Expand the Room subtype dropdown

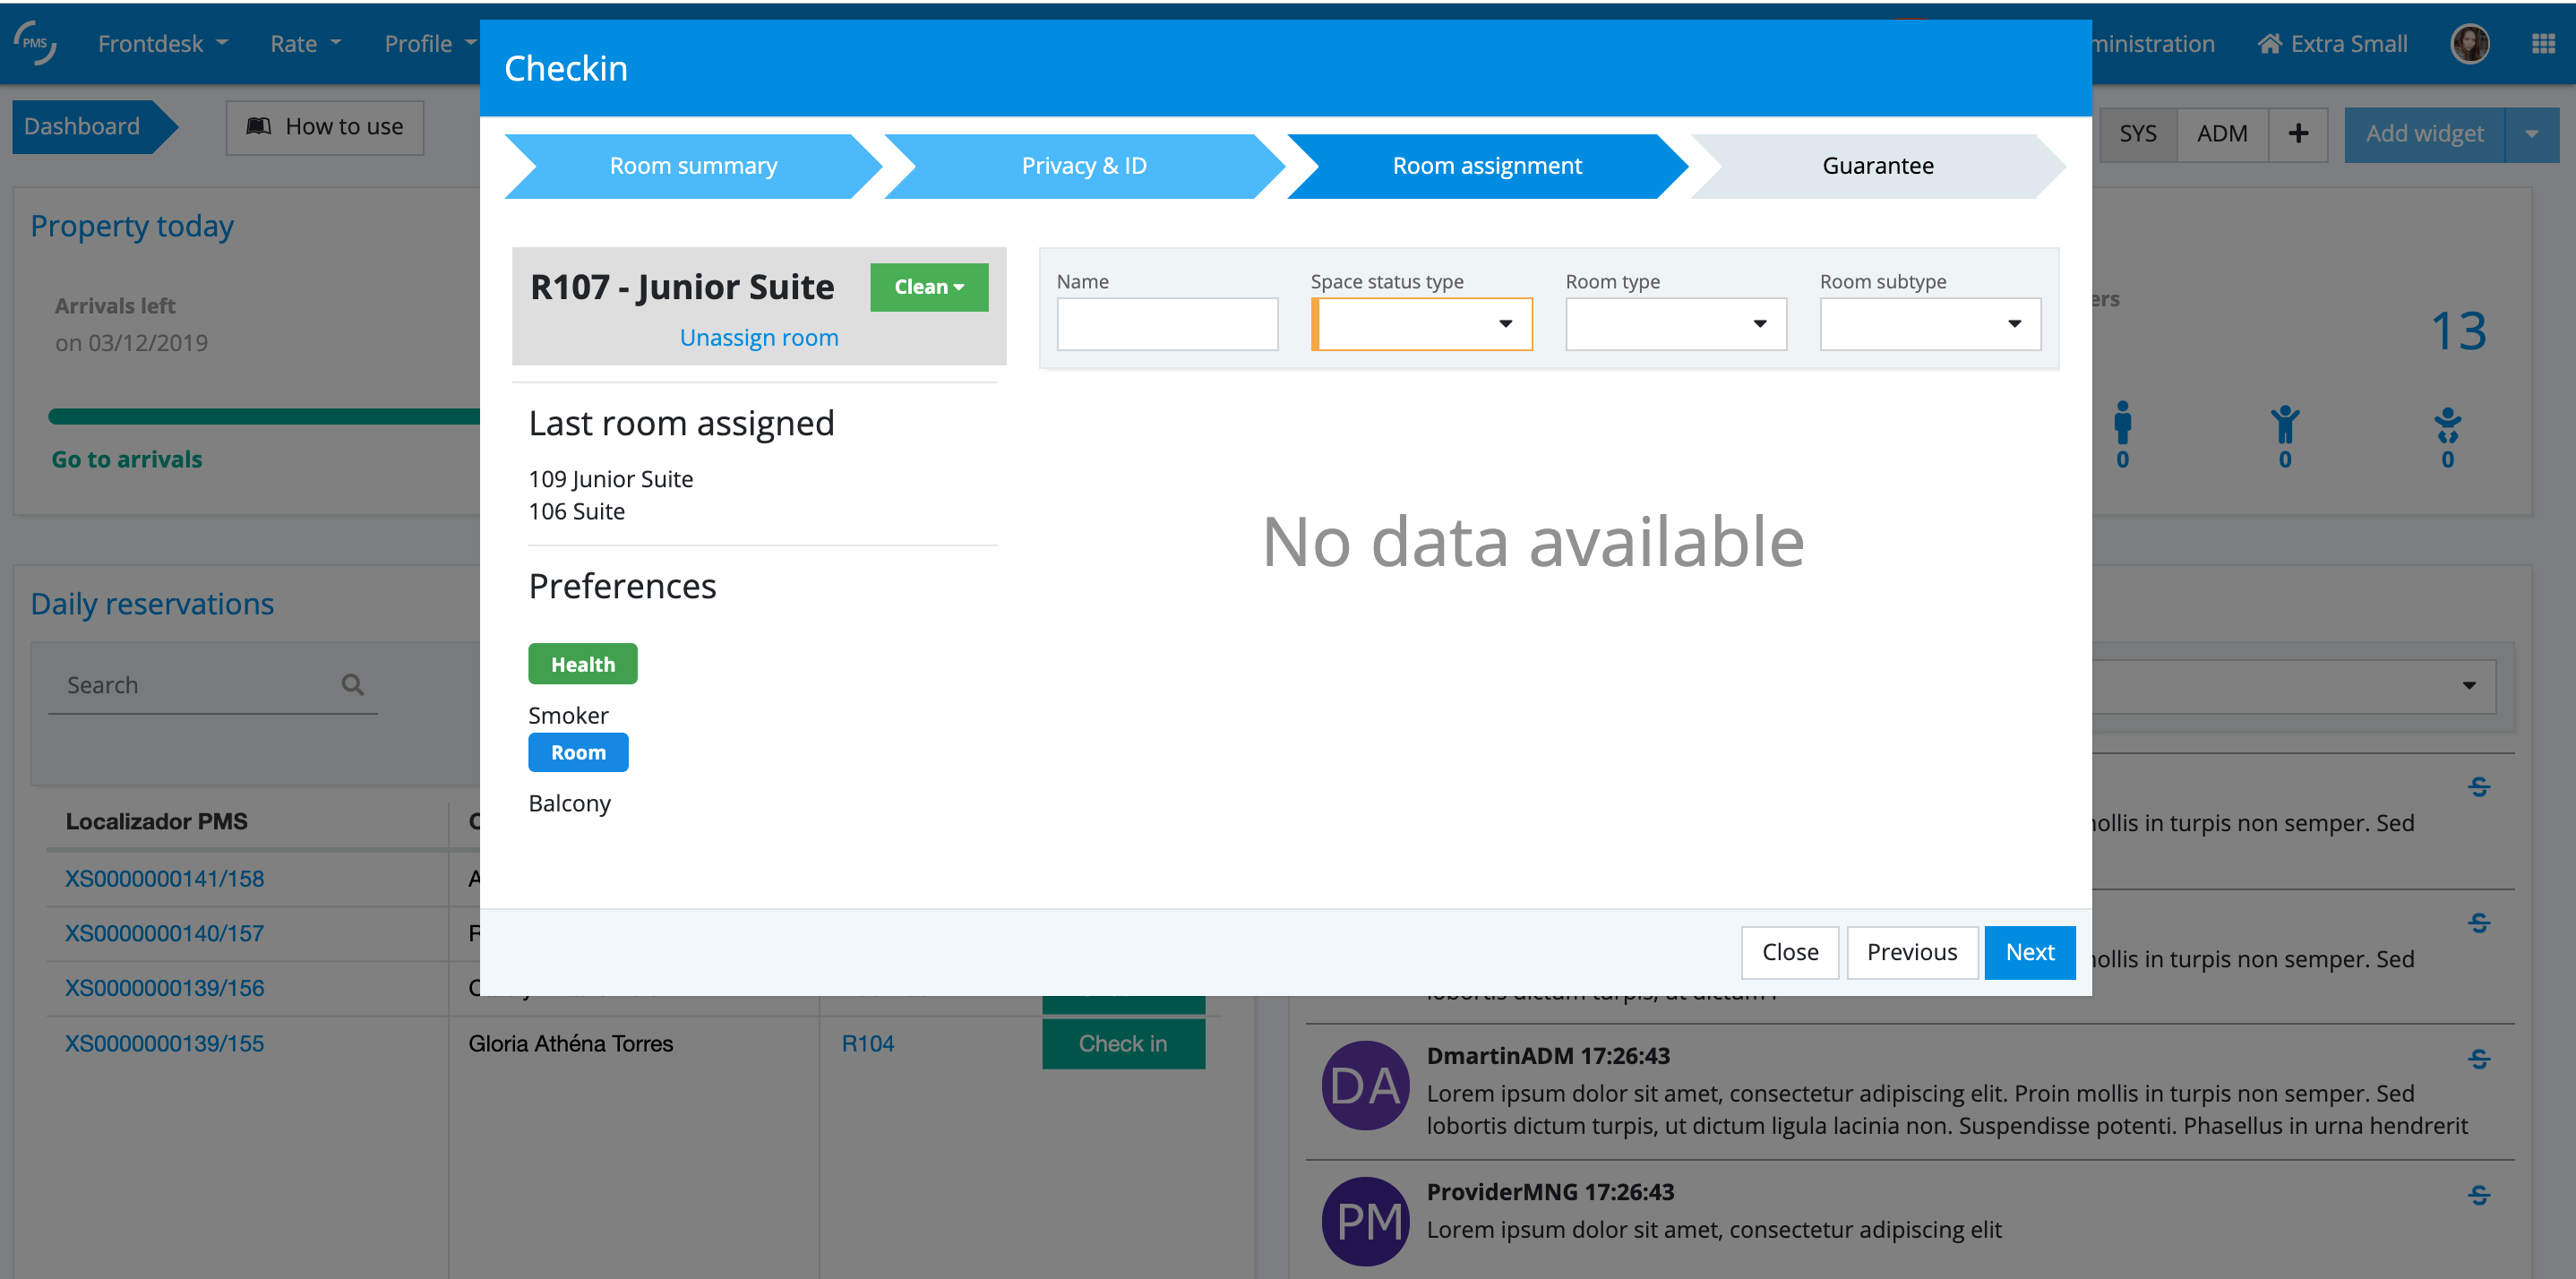click(x=1929, y=324)
